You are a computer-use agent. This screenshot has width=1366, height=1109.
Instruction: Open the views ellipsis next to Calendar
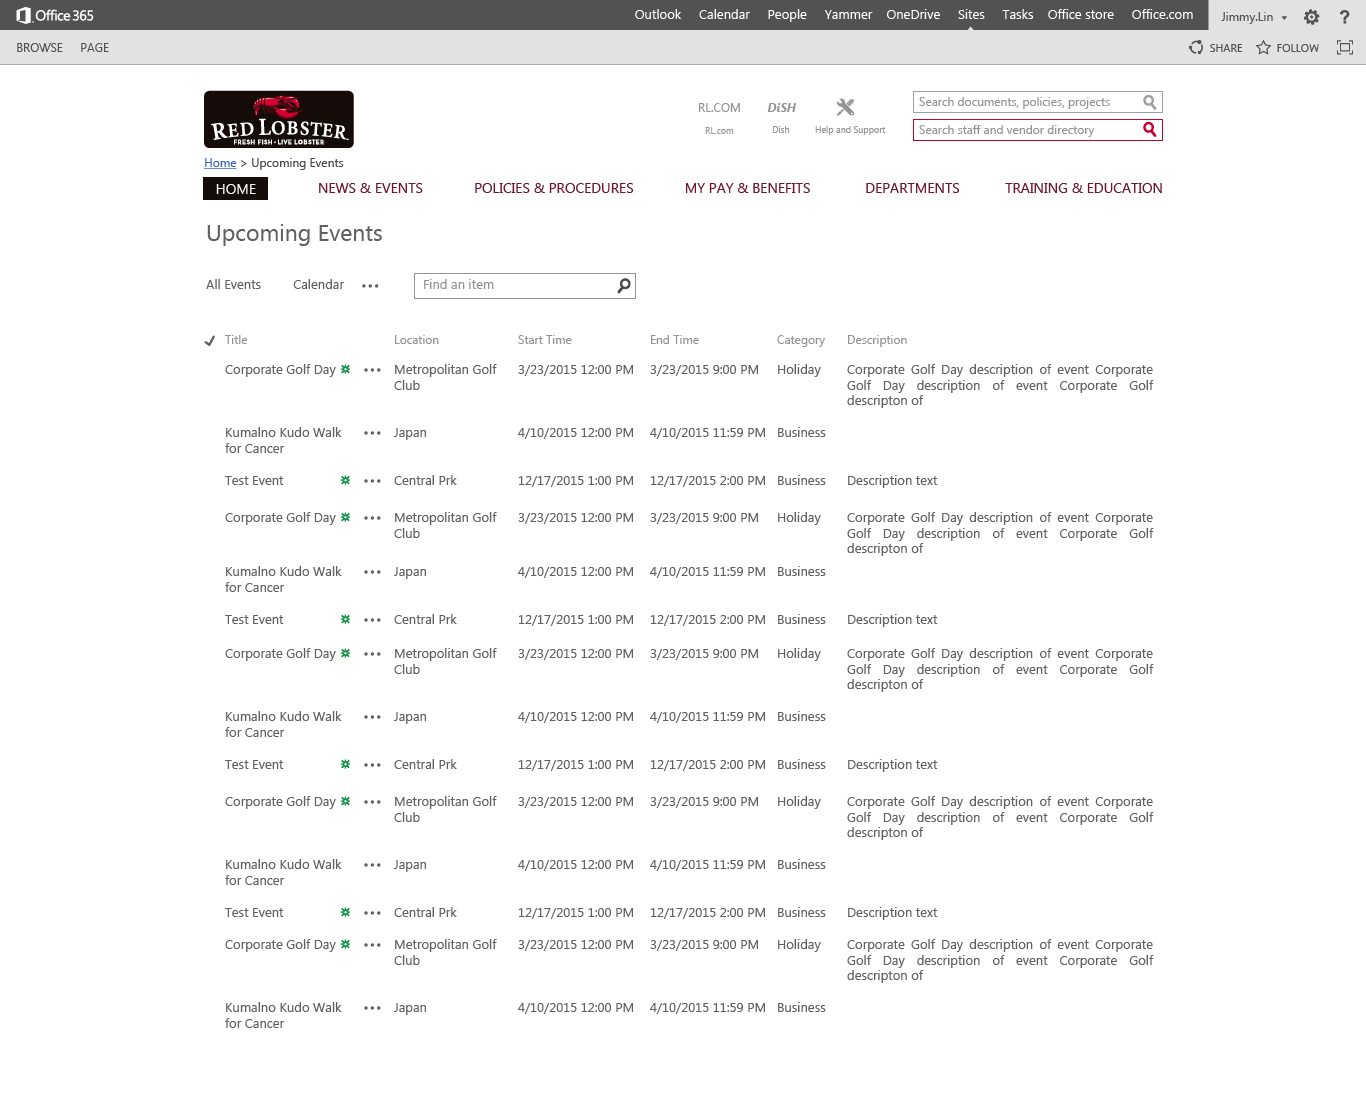coord(370,286)
